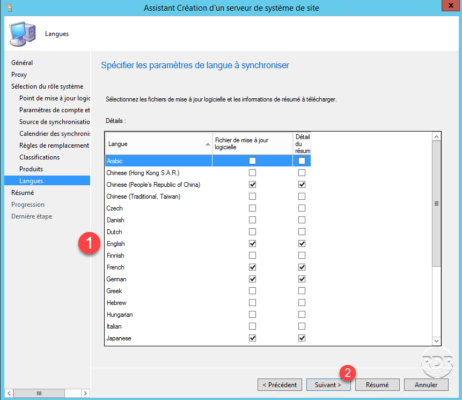Click the Précédent button
The image size is (462, 400).
279,385
